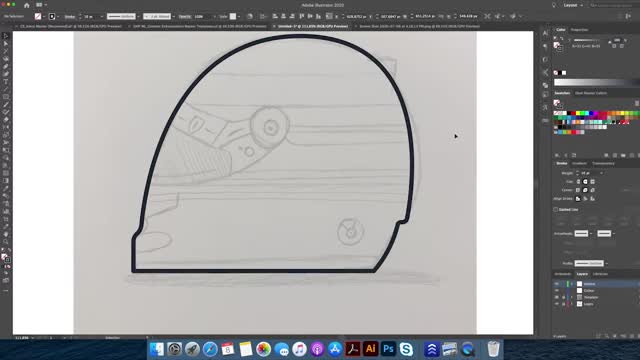The image size is (640, 360).
Task: Choose the Miter Join corner icon
Action: pyautogui.click(x=578, y=190)
